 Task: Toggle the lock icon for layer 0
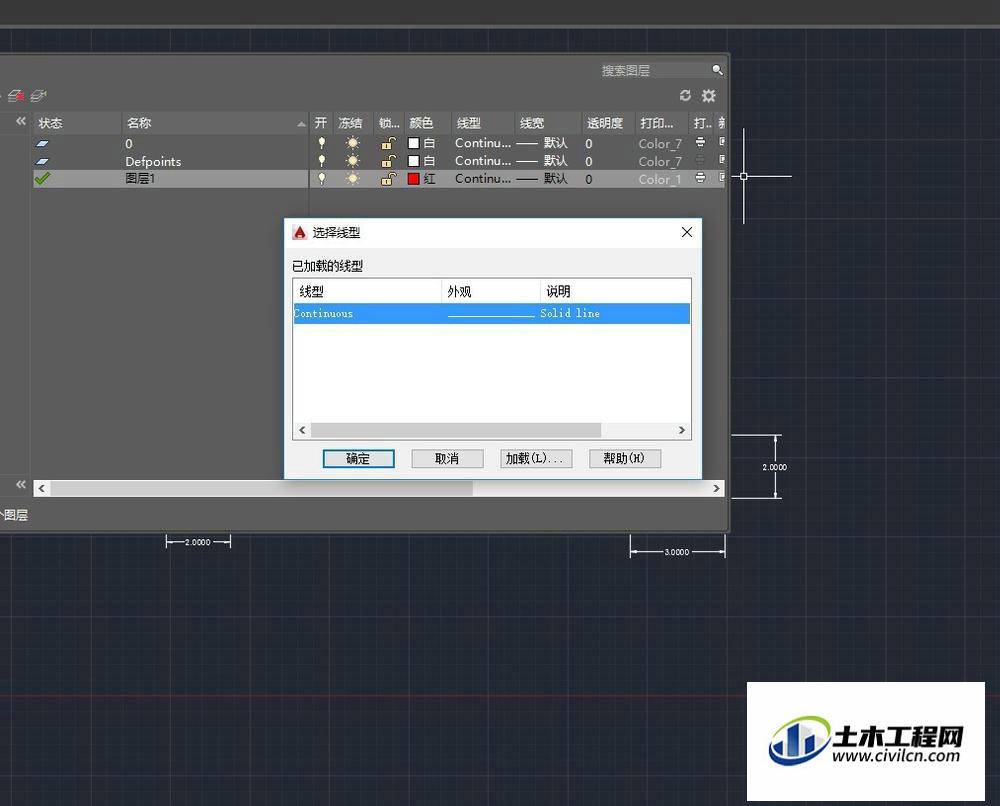(388, 143)
